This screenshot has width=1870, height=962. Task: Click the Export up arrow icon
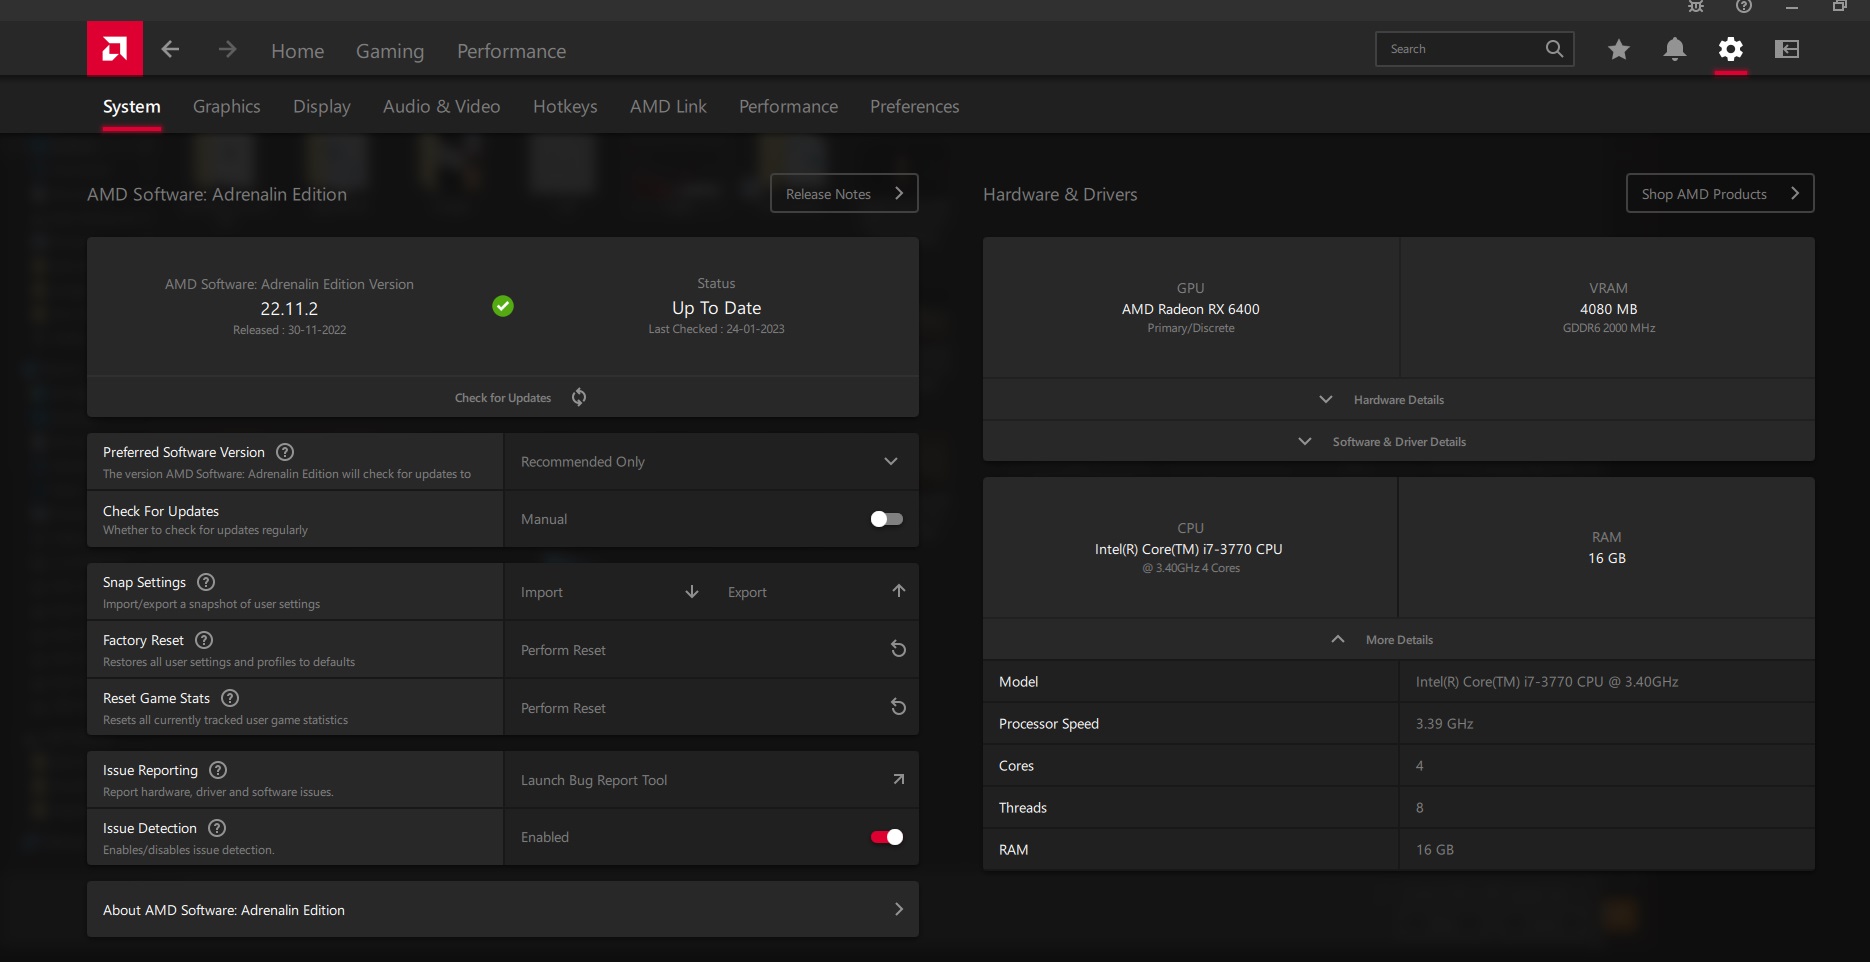point(899,591)
